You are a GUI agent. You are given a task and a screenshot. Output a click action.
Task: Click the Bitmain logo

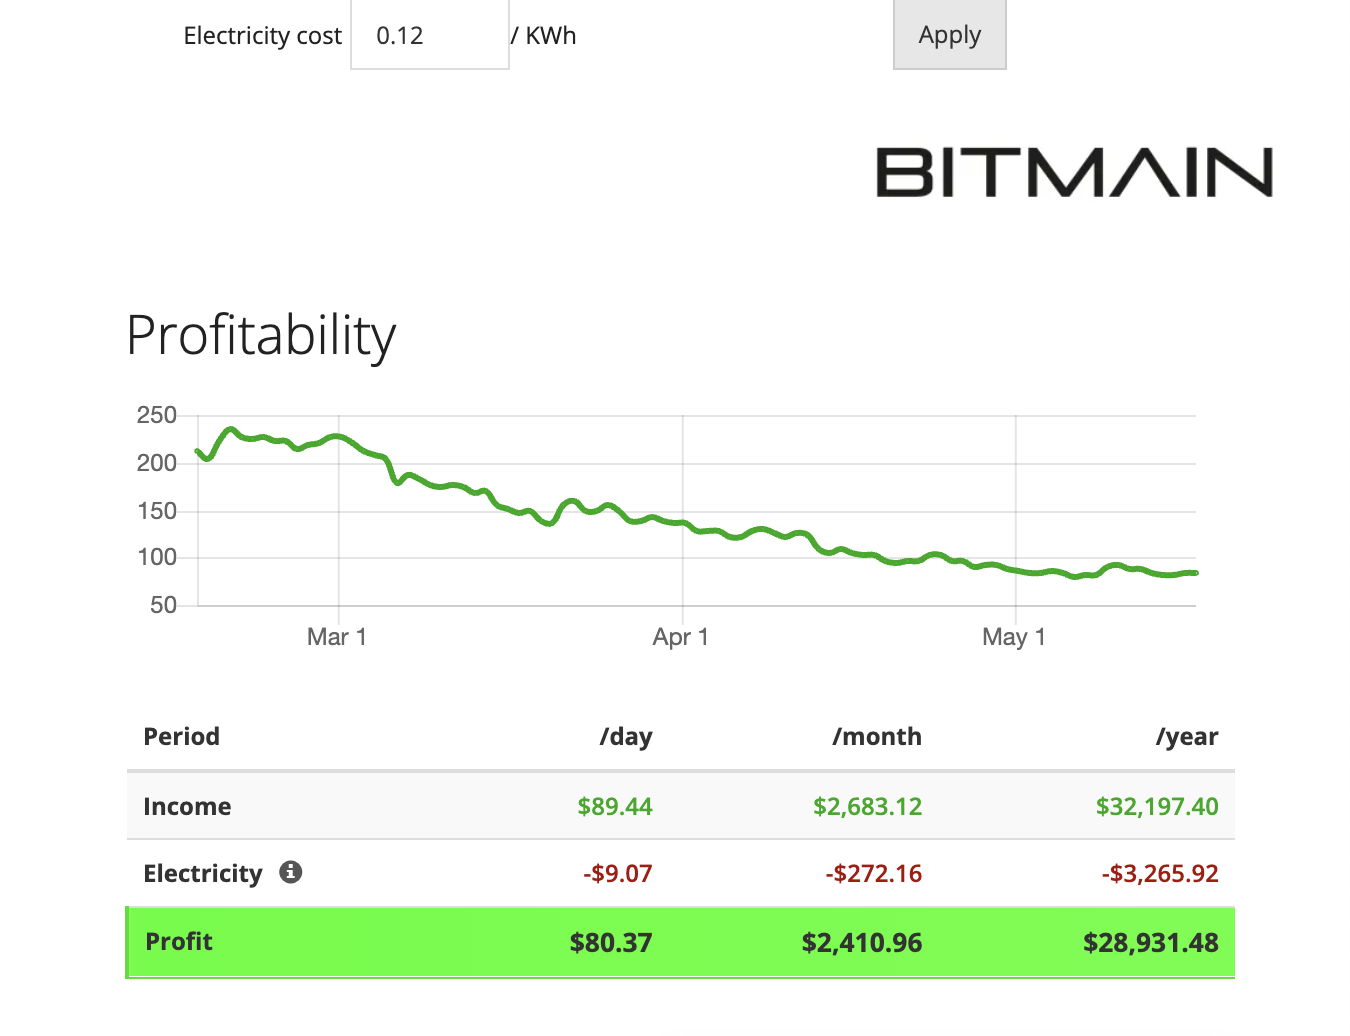tap(1074, 172)
